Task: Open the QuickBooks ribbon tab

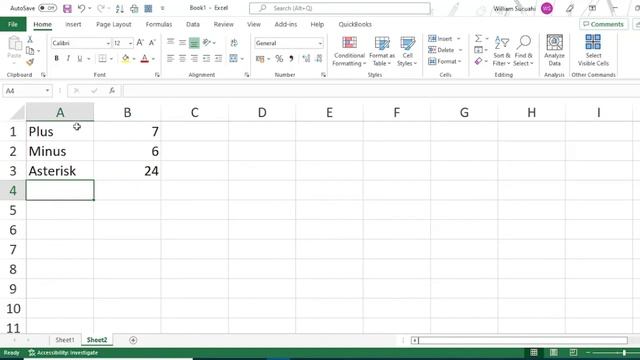Action: click(355, 24)
